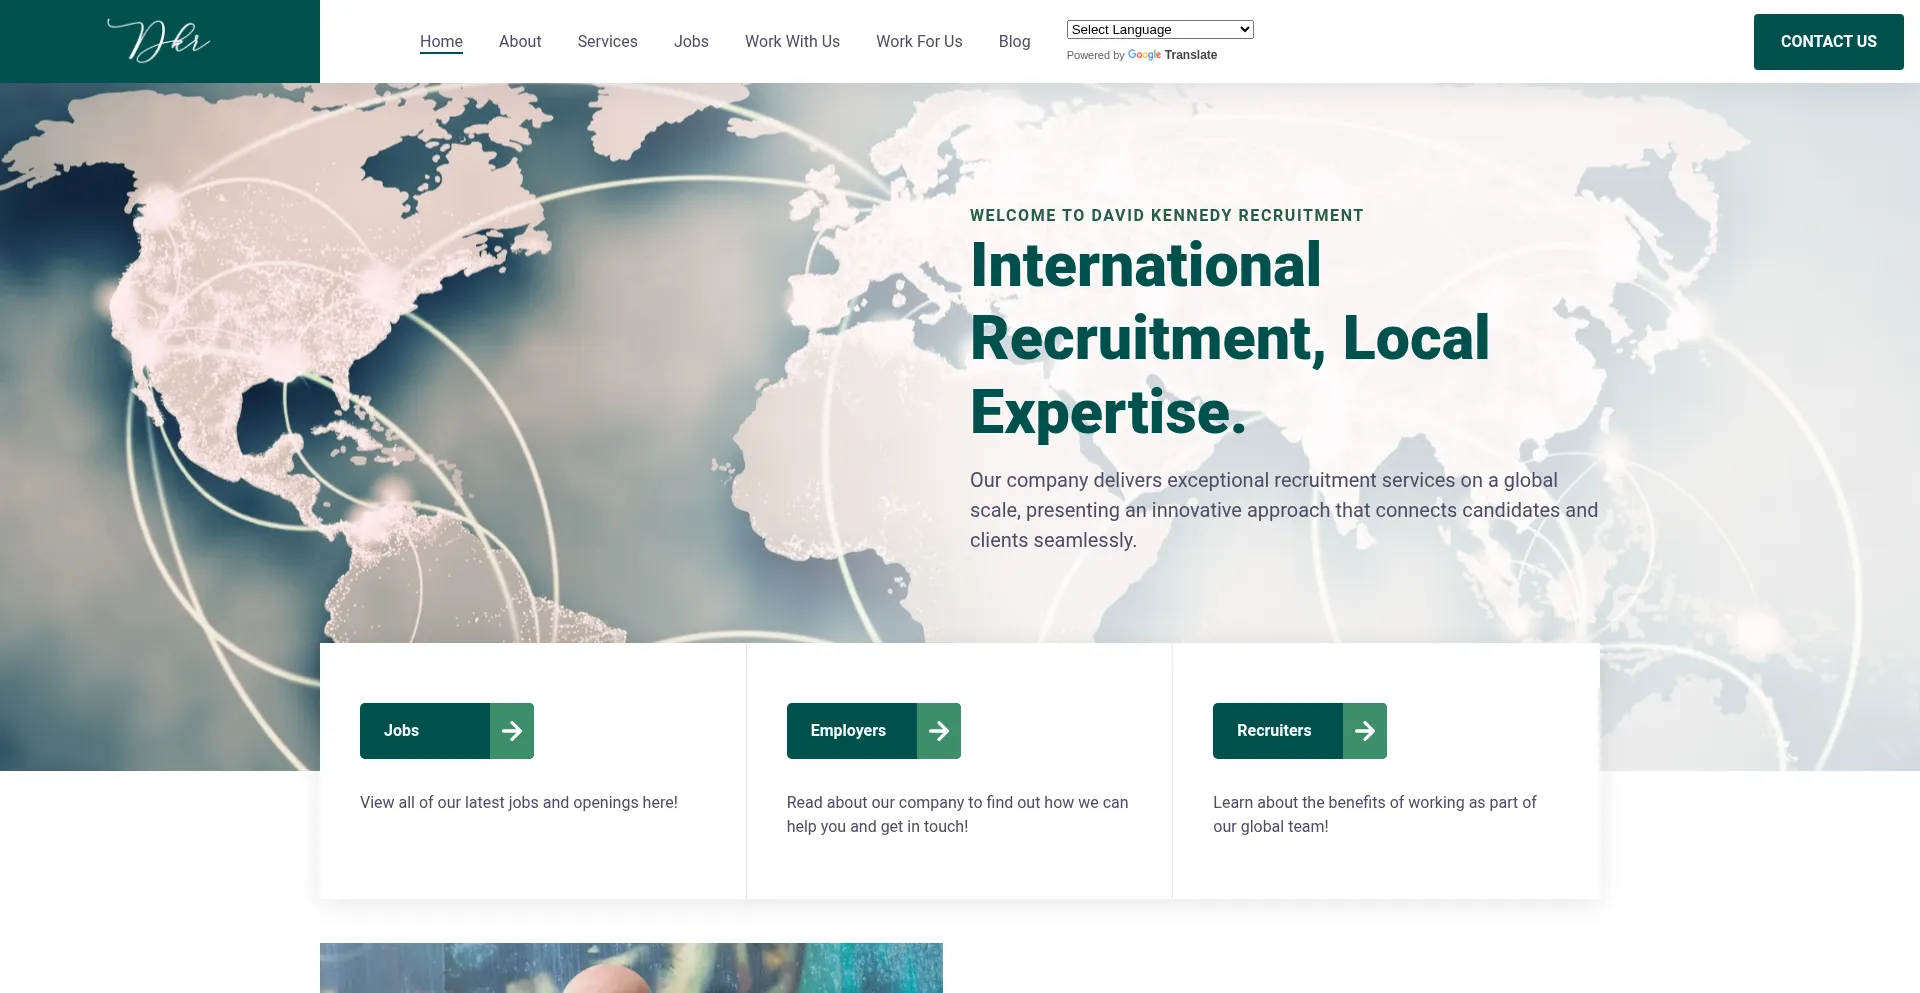Open the Blog menu item
The image size is (1920, 993).
(x=1014, y=41)
